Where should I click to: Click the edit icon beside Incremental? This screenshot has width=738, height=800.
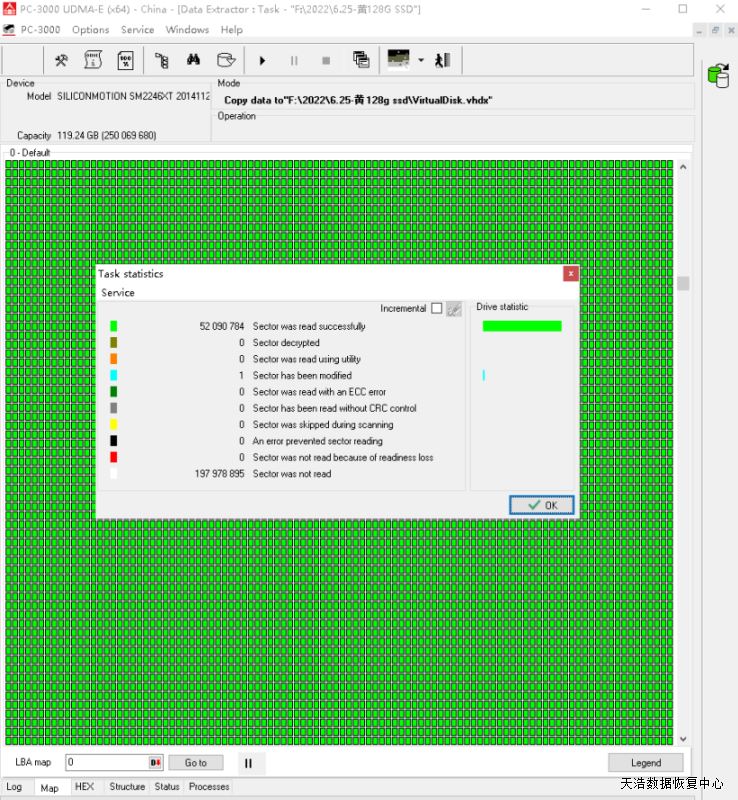[x=453, y=309]
